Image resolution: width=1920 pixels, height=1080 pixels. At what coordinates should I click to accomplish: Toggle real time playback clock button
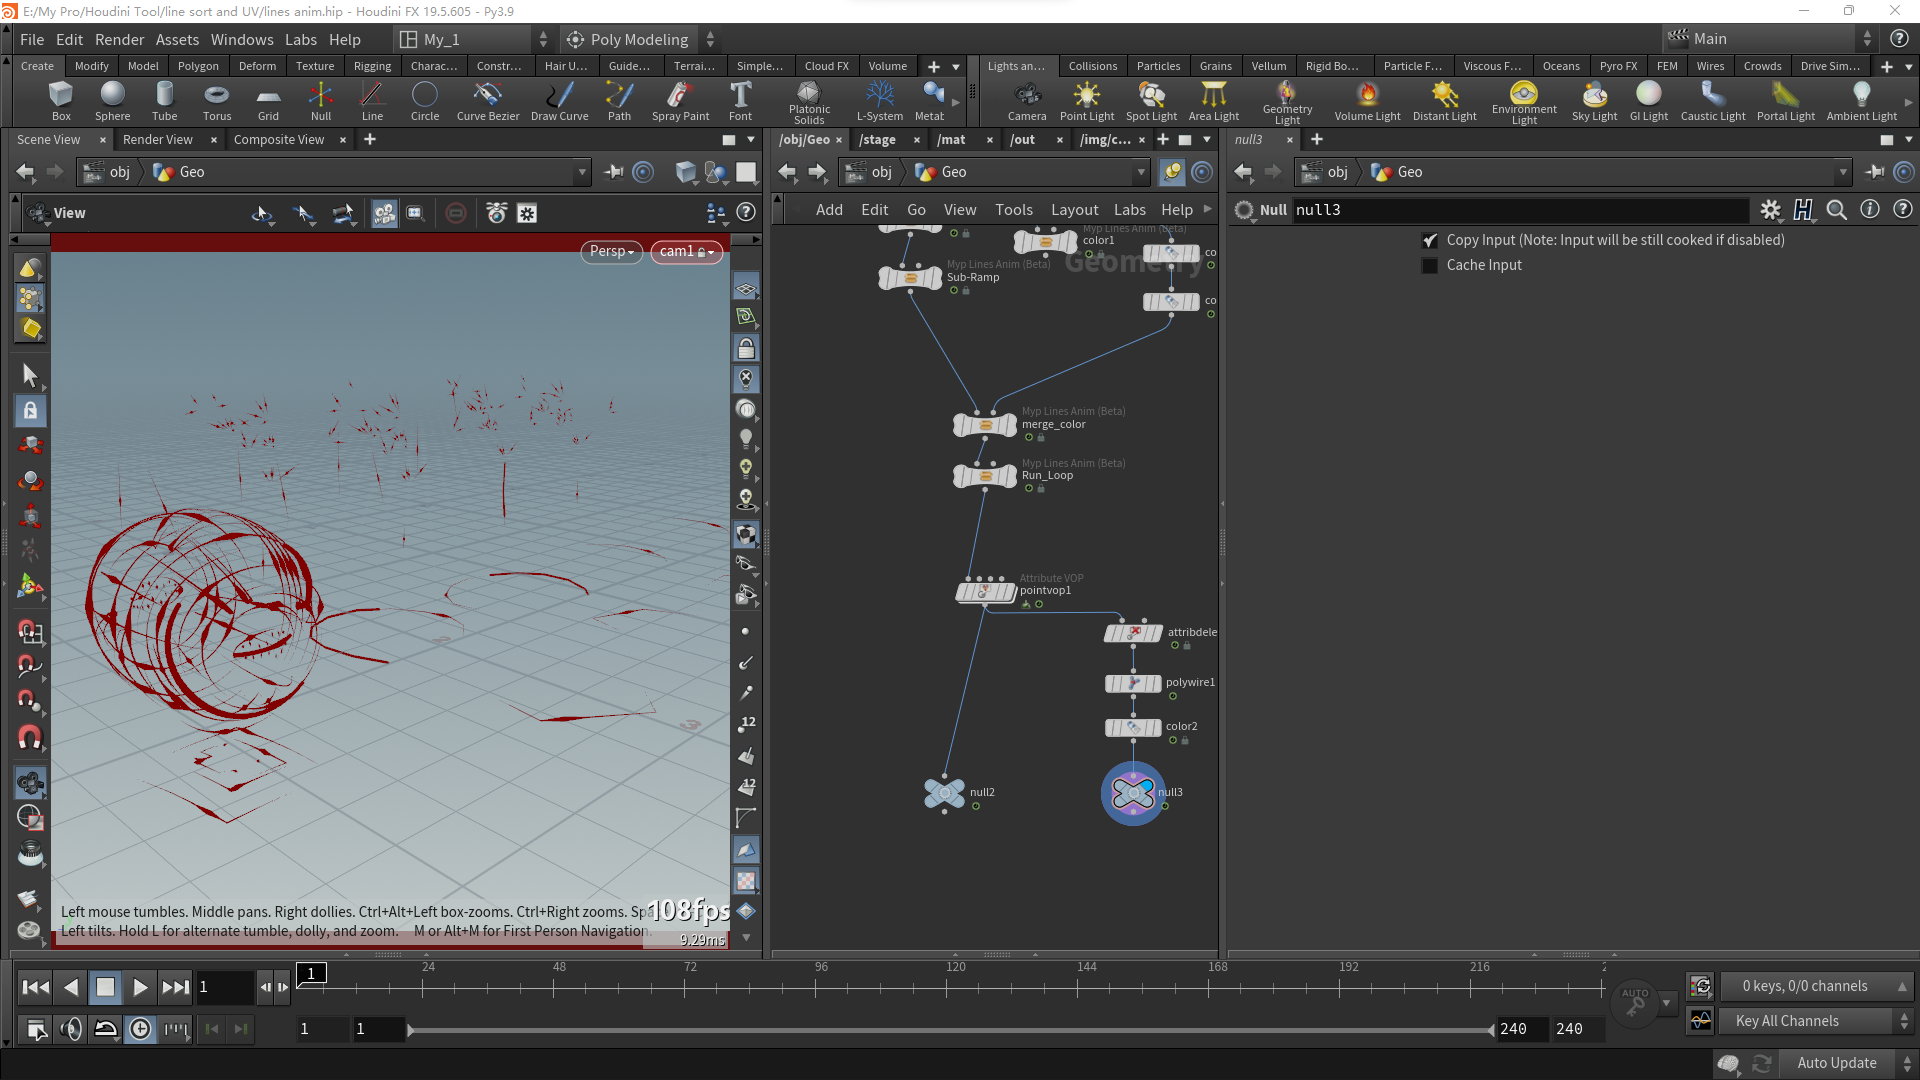point(141,1029)
